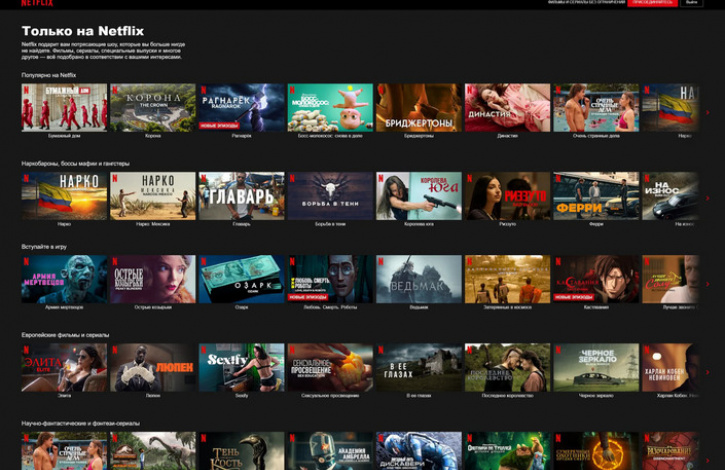This screenshot has height=470, width=725.
Task: Open the Звёздный путь: Дискавери thumbnail
Action: pyautogui.click(x=419, y=451)
